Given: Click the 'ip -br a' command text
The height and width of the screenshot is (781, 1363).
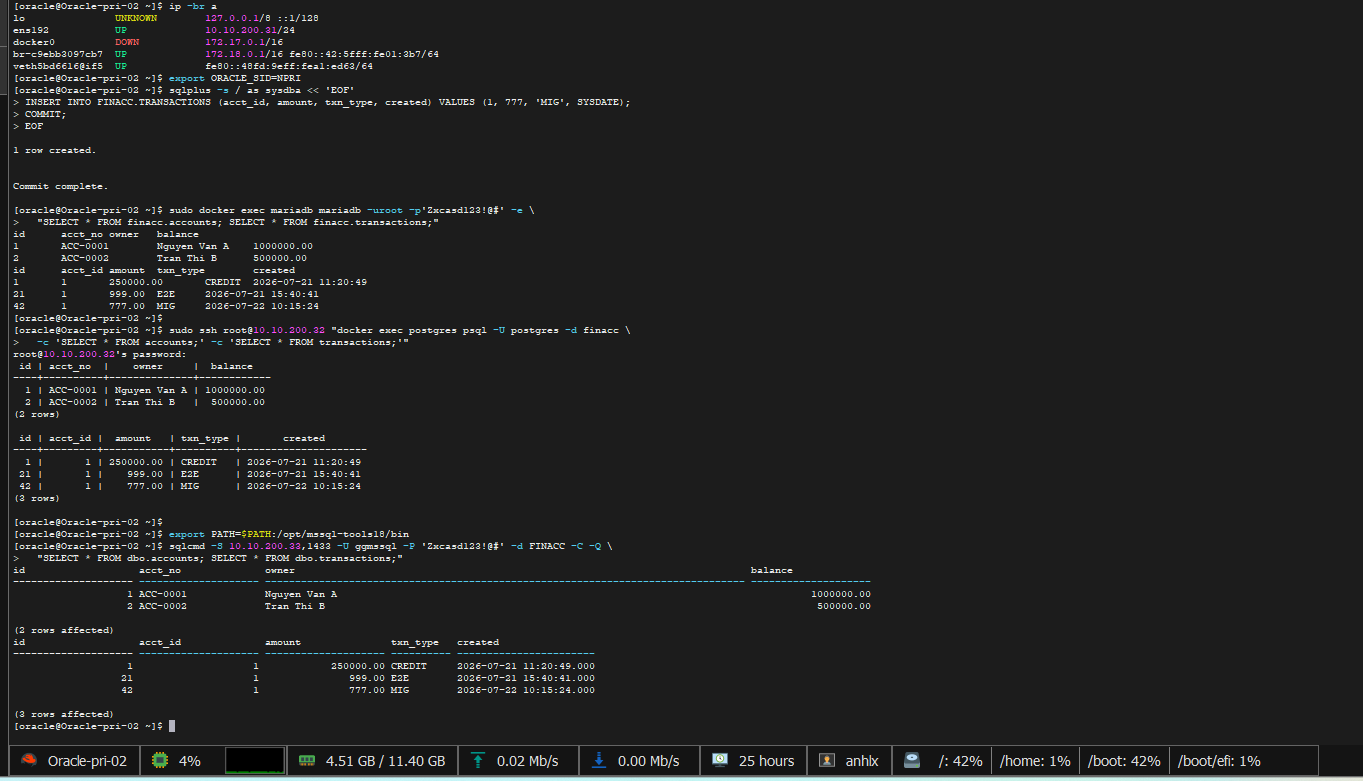Looking at the screenshot, I should [194, 6].
